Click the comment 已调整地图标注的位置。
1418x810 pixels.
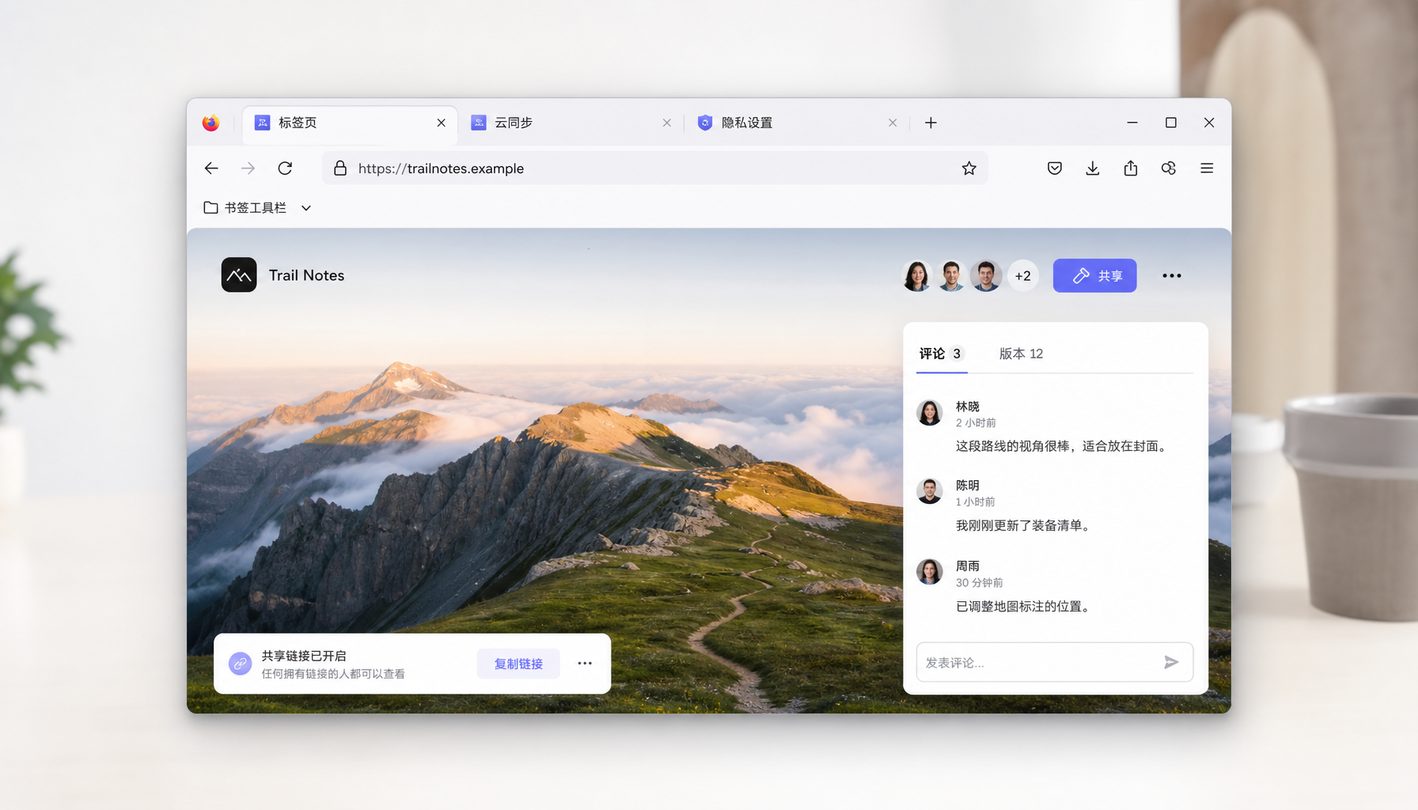point(1023,607)
